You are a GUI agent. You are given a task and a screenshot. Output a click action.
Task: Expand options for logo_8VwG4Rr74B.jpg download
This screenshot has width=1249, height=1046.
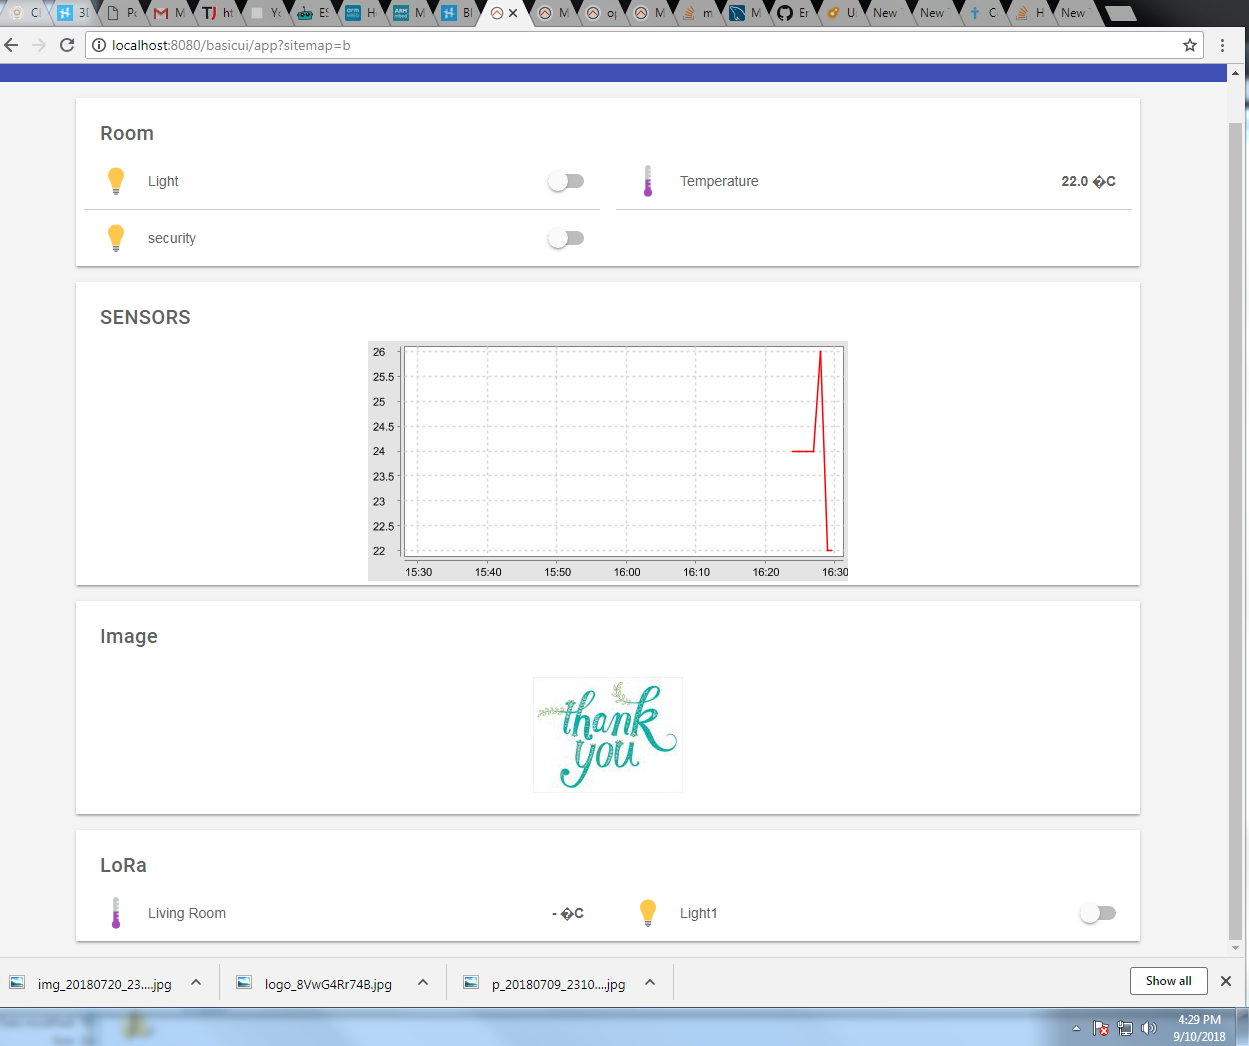(423, 983)
